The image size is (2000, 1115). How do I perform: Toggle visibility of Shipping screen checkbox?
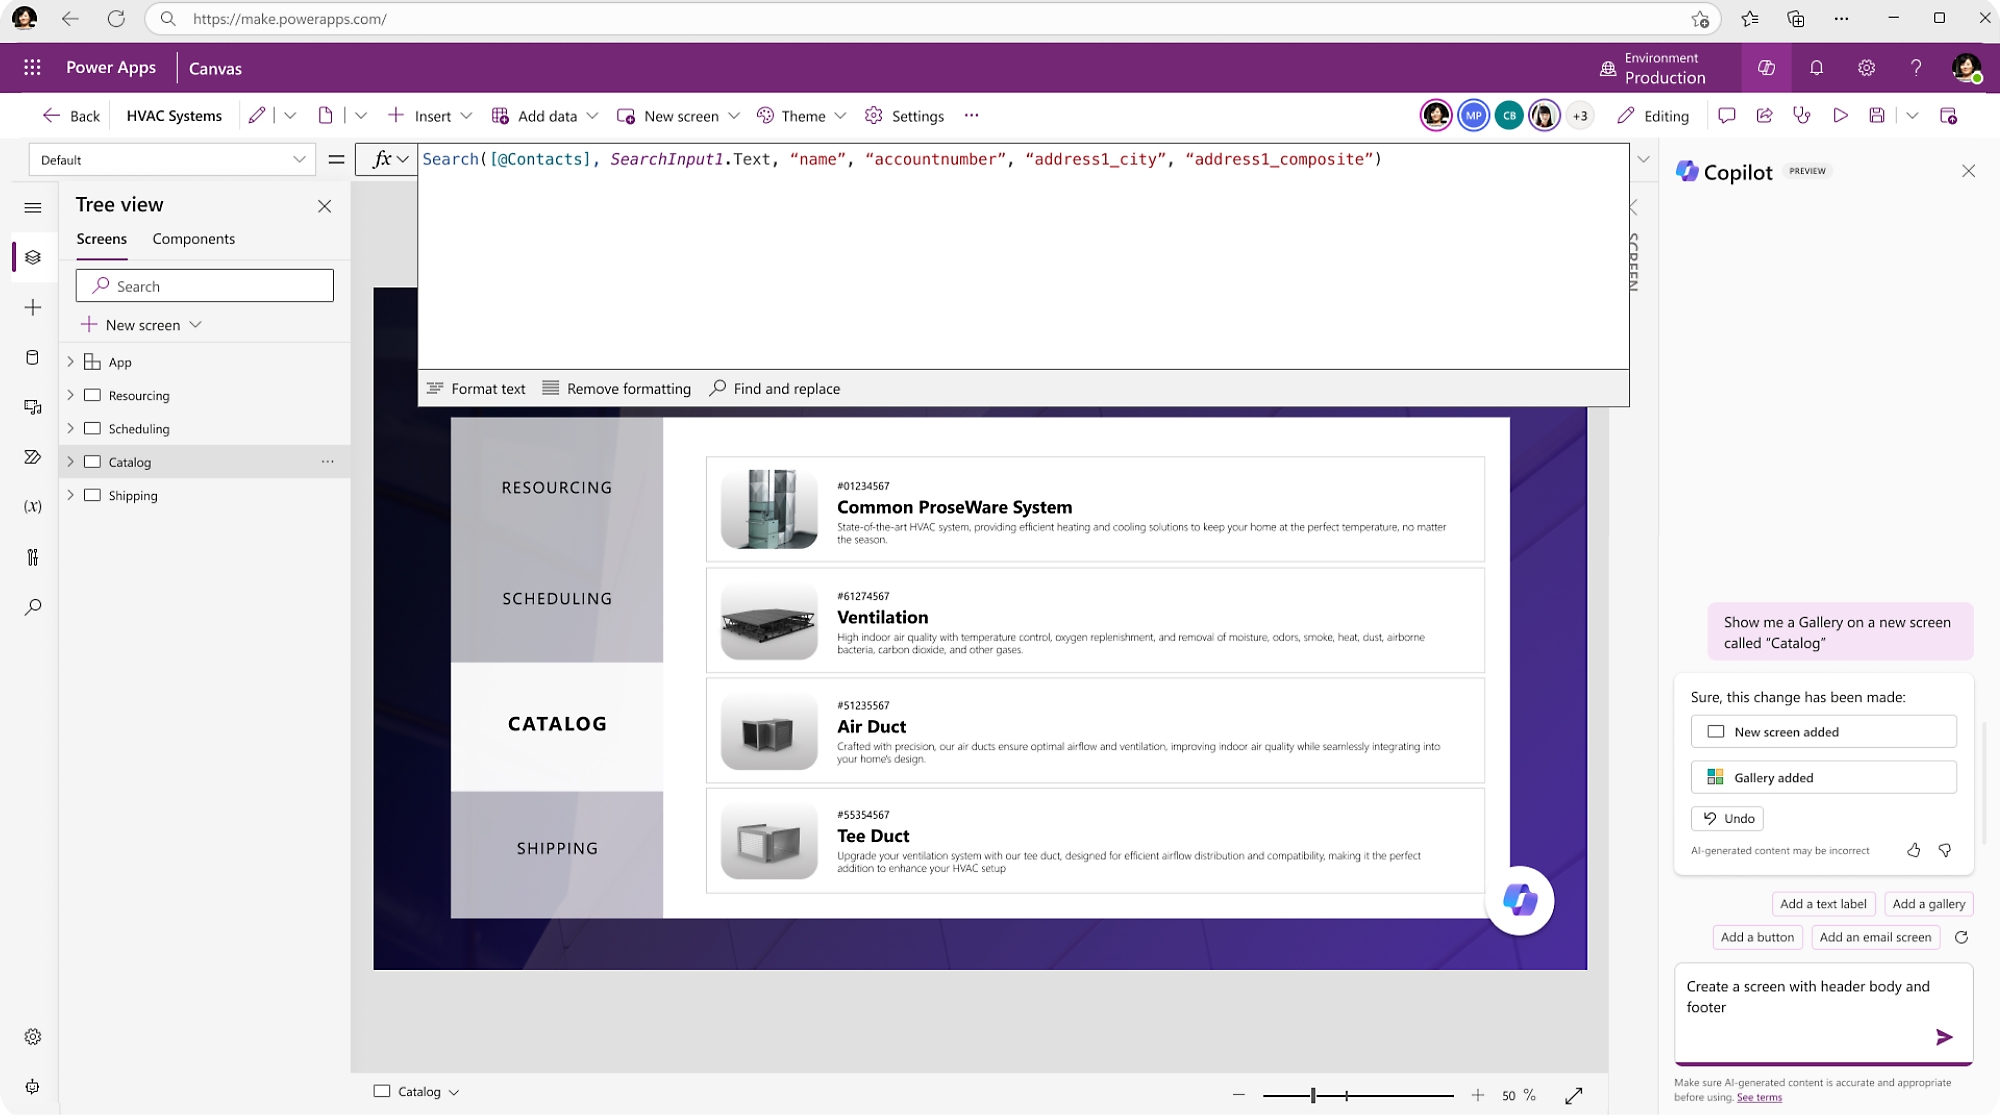click(93, 494)
